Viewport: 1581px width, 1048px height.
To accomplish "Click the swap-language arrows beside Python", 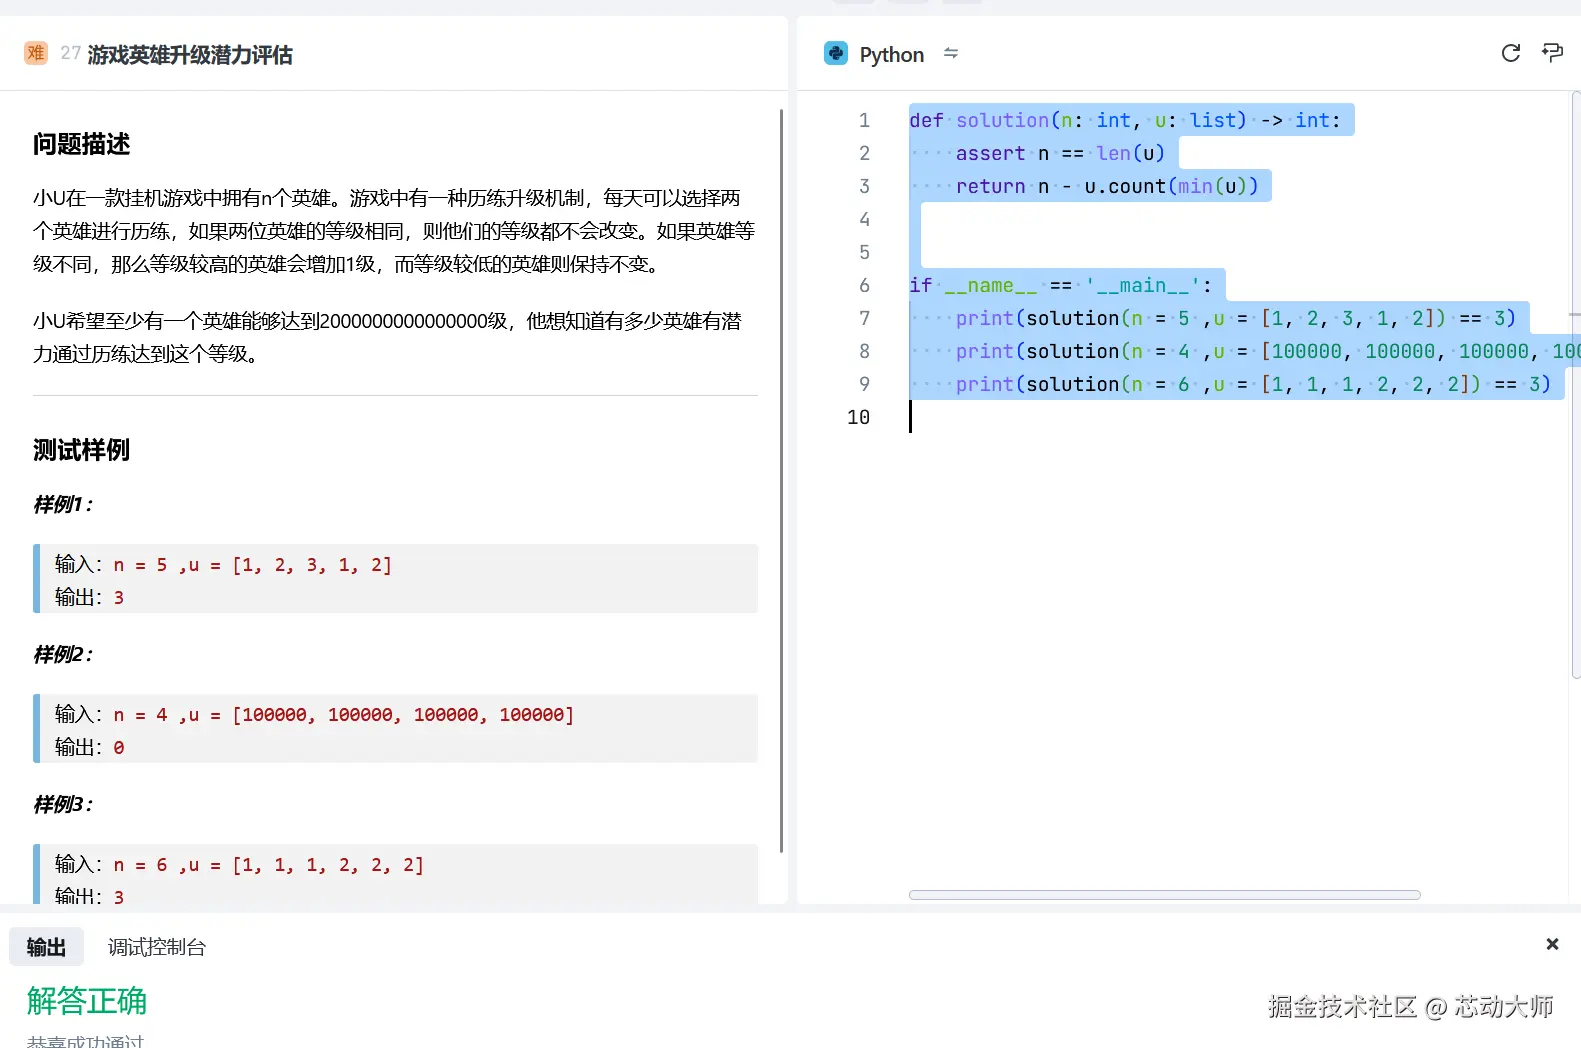I will pyautogui.click(x=951, y=53).
